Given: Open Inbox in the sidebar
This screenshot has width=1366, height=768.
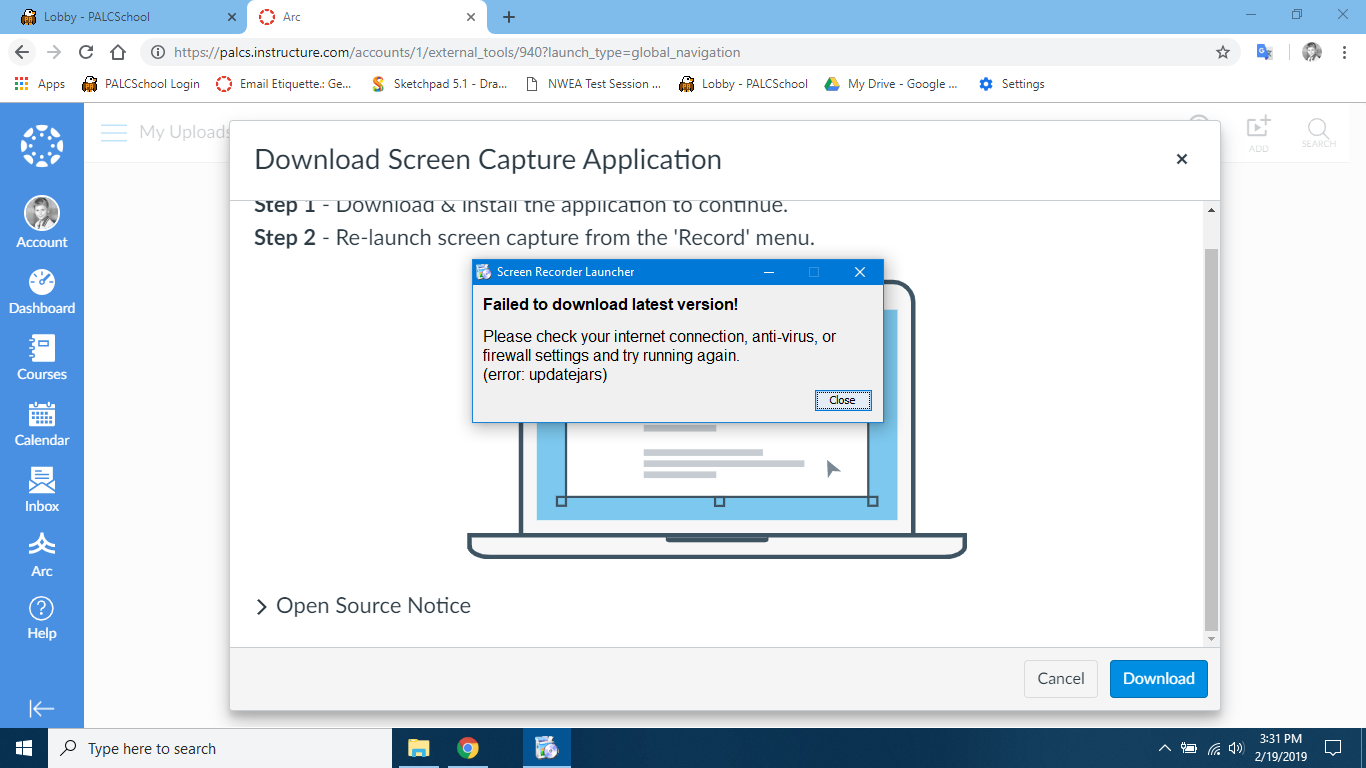Looking at the screenshot, I should pos(42,489).
